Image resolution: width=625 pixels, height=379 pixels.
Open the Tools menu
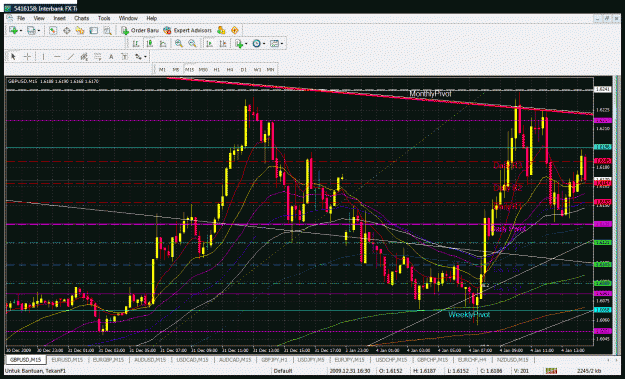104,18
